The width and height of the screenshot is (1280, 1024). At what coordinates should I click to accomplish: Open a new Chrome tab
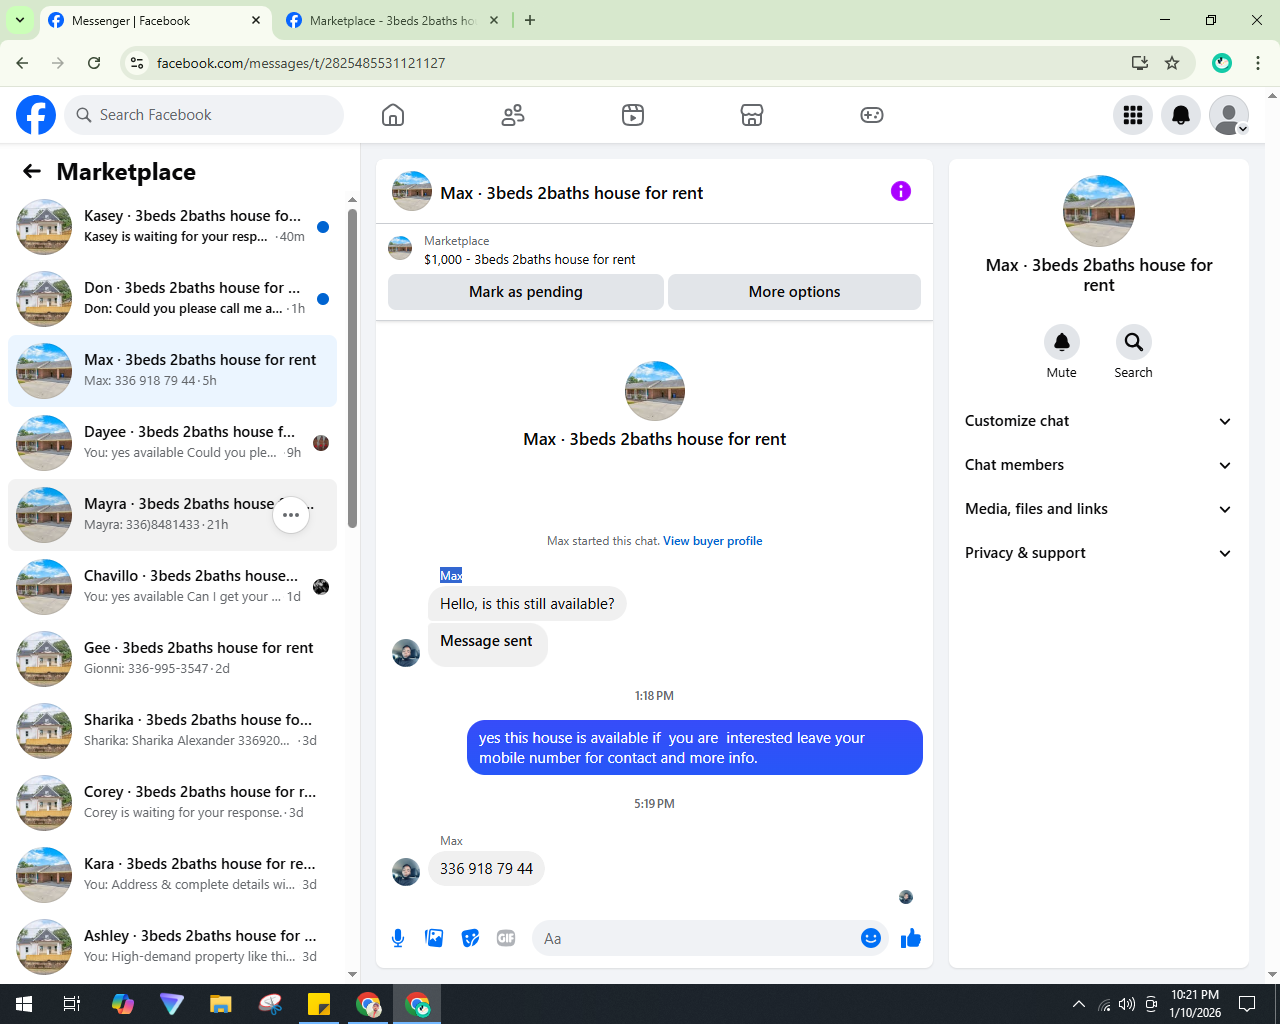530,20
